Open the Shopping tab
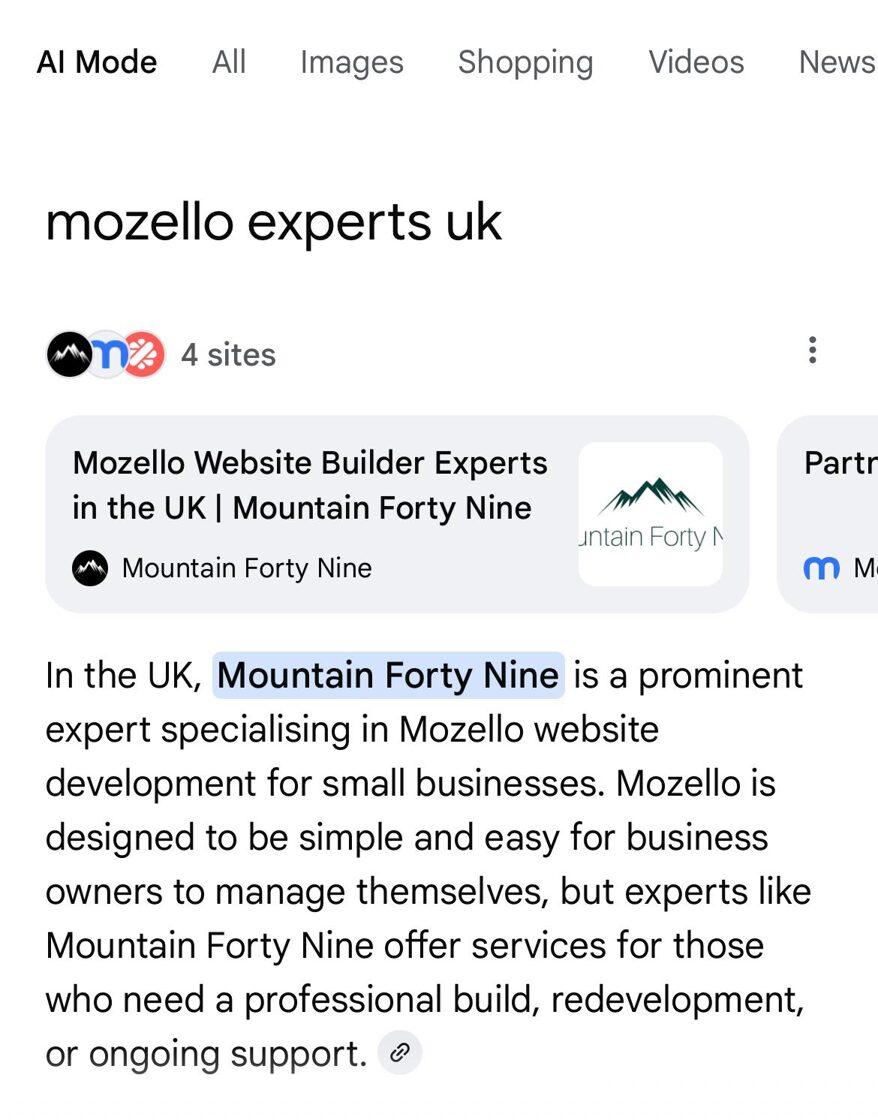The width and height of the screenshot is (878, 1120). pyautogui.click(x=525, y=62)
